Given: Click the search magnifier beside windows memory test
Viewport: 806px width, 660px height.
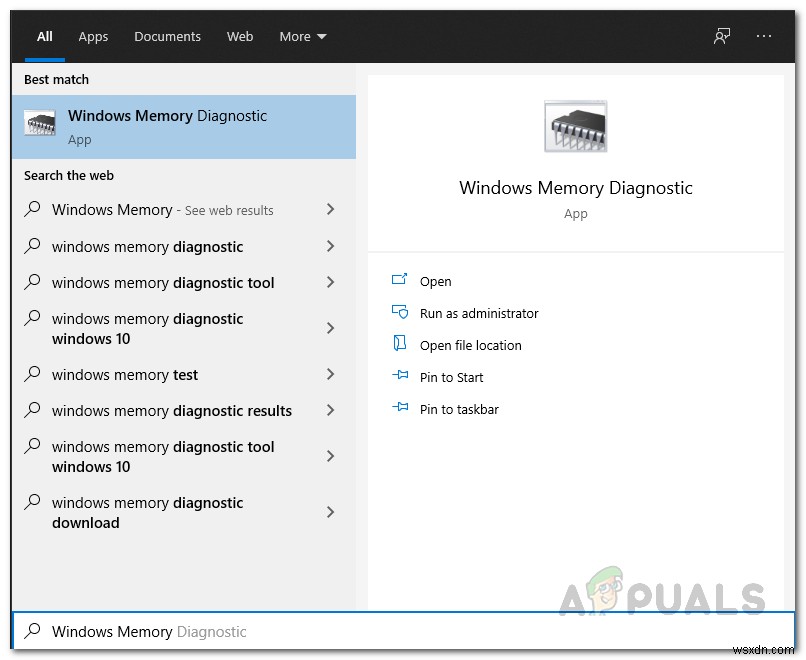Looking at the screenshot, I should click(34, 374).
